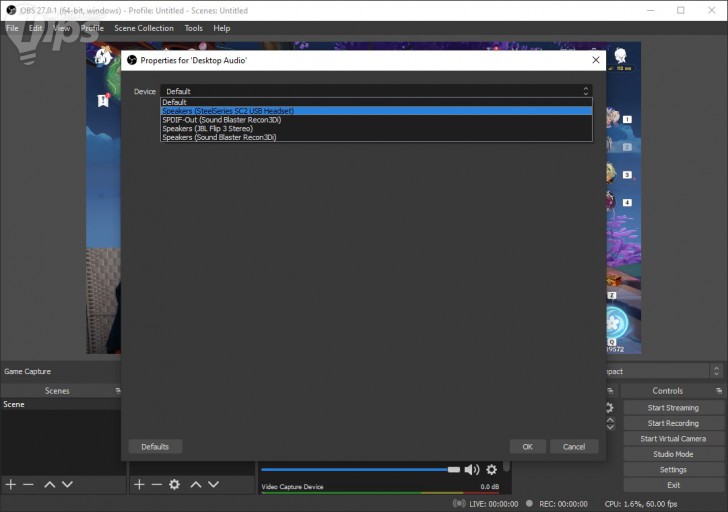The image size is (728, 512).
Task: Click the Defaults button
Action: click(155, 447)
